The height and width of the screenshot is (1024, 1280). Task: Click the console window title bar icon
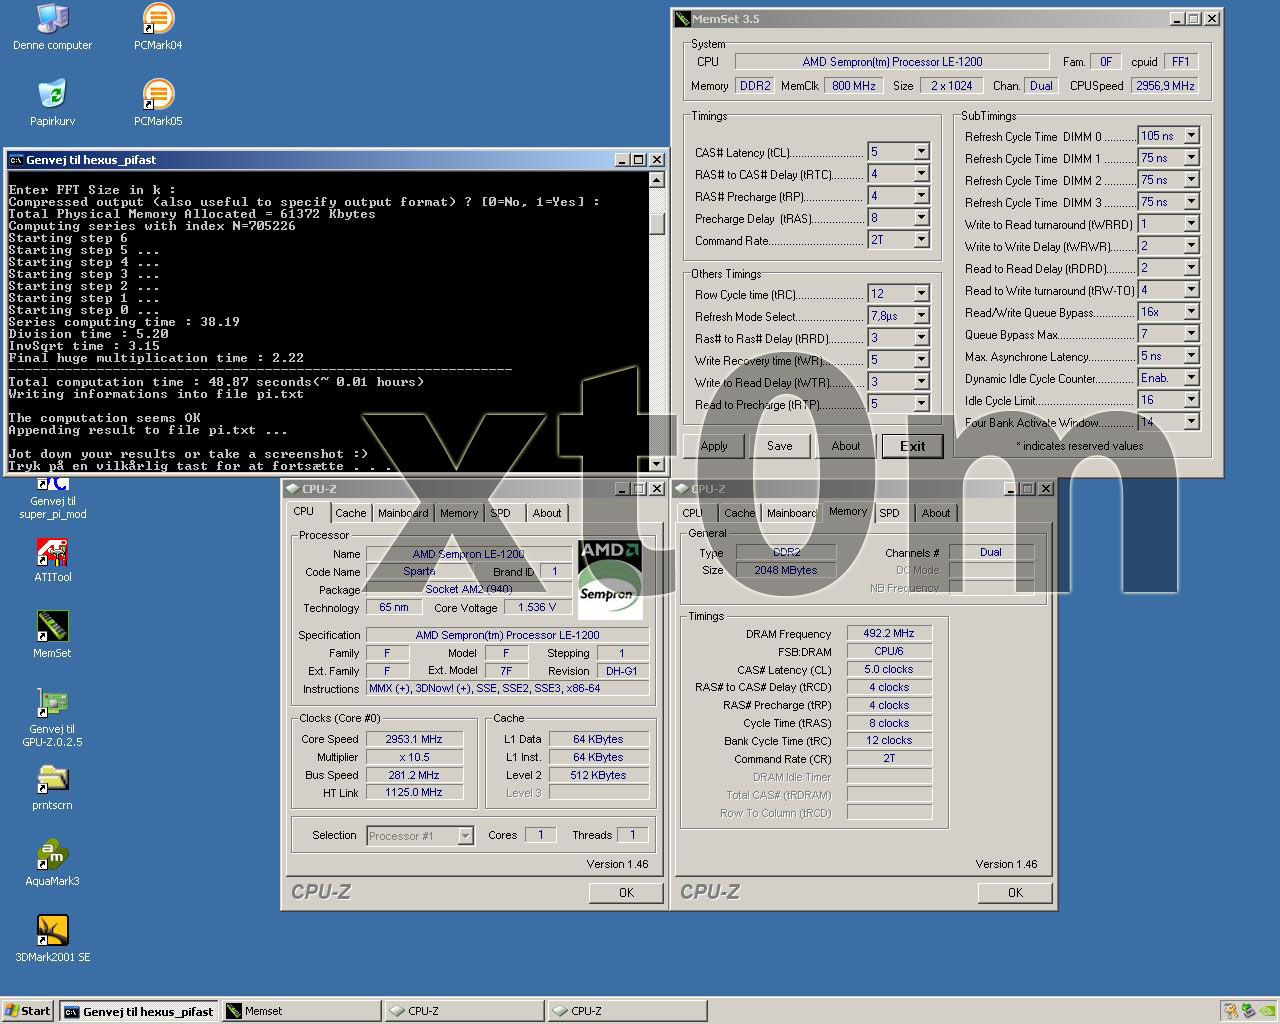[15, 160]
